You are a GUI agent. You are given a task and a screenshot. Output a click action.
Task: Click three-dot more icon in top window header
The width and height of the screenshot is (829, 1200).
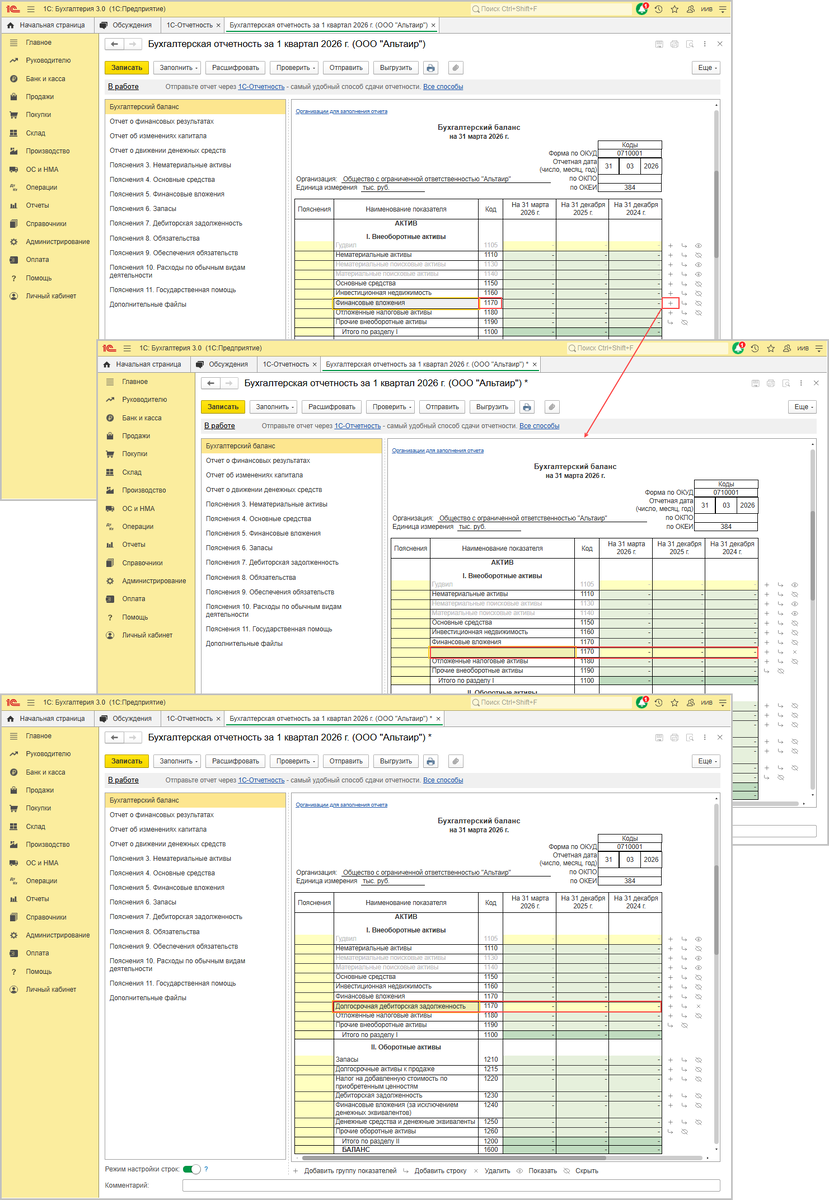tap(705, 45)
